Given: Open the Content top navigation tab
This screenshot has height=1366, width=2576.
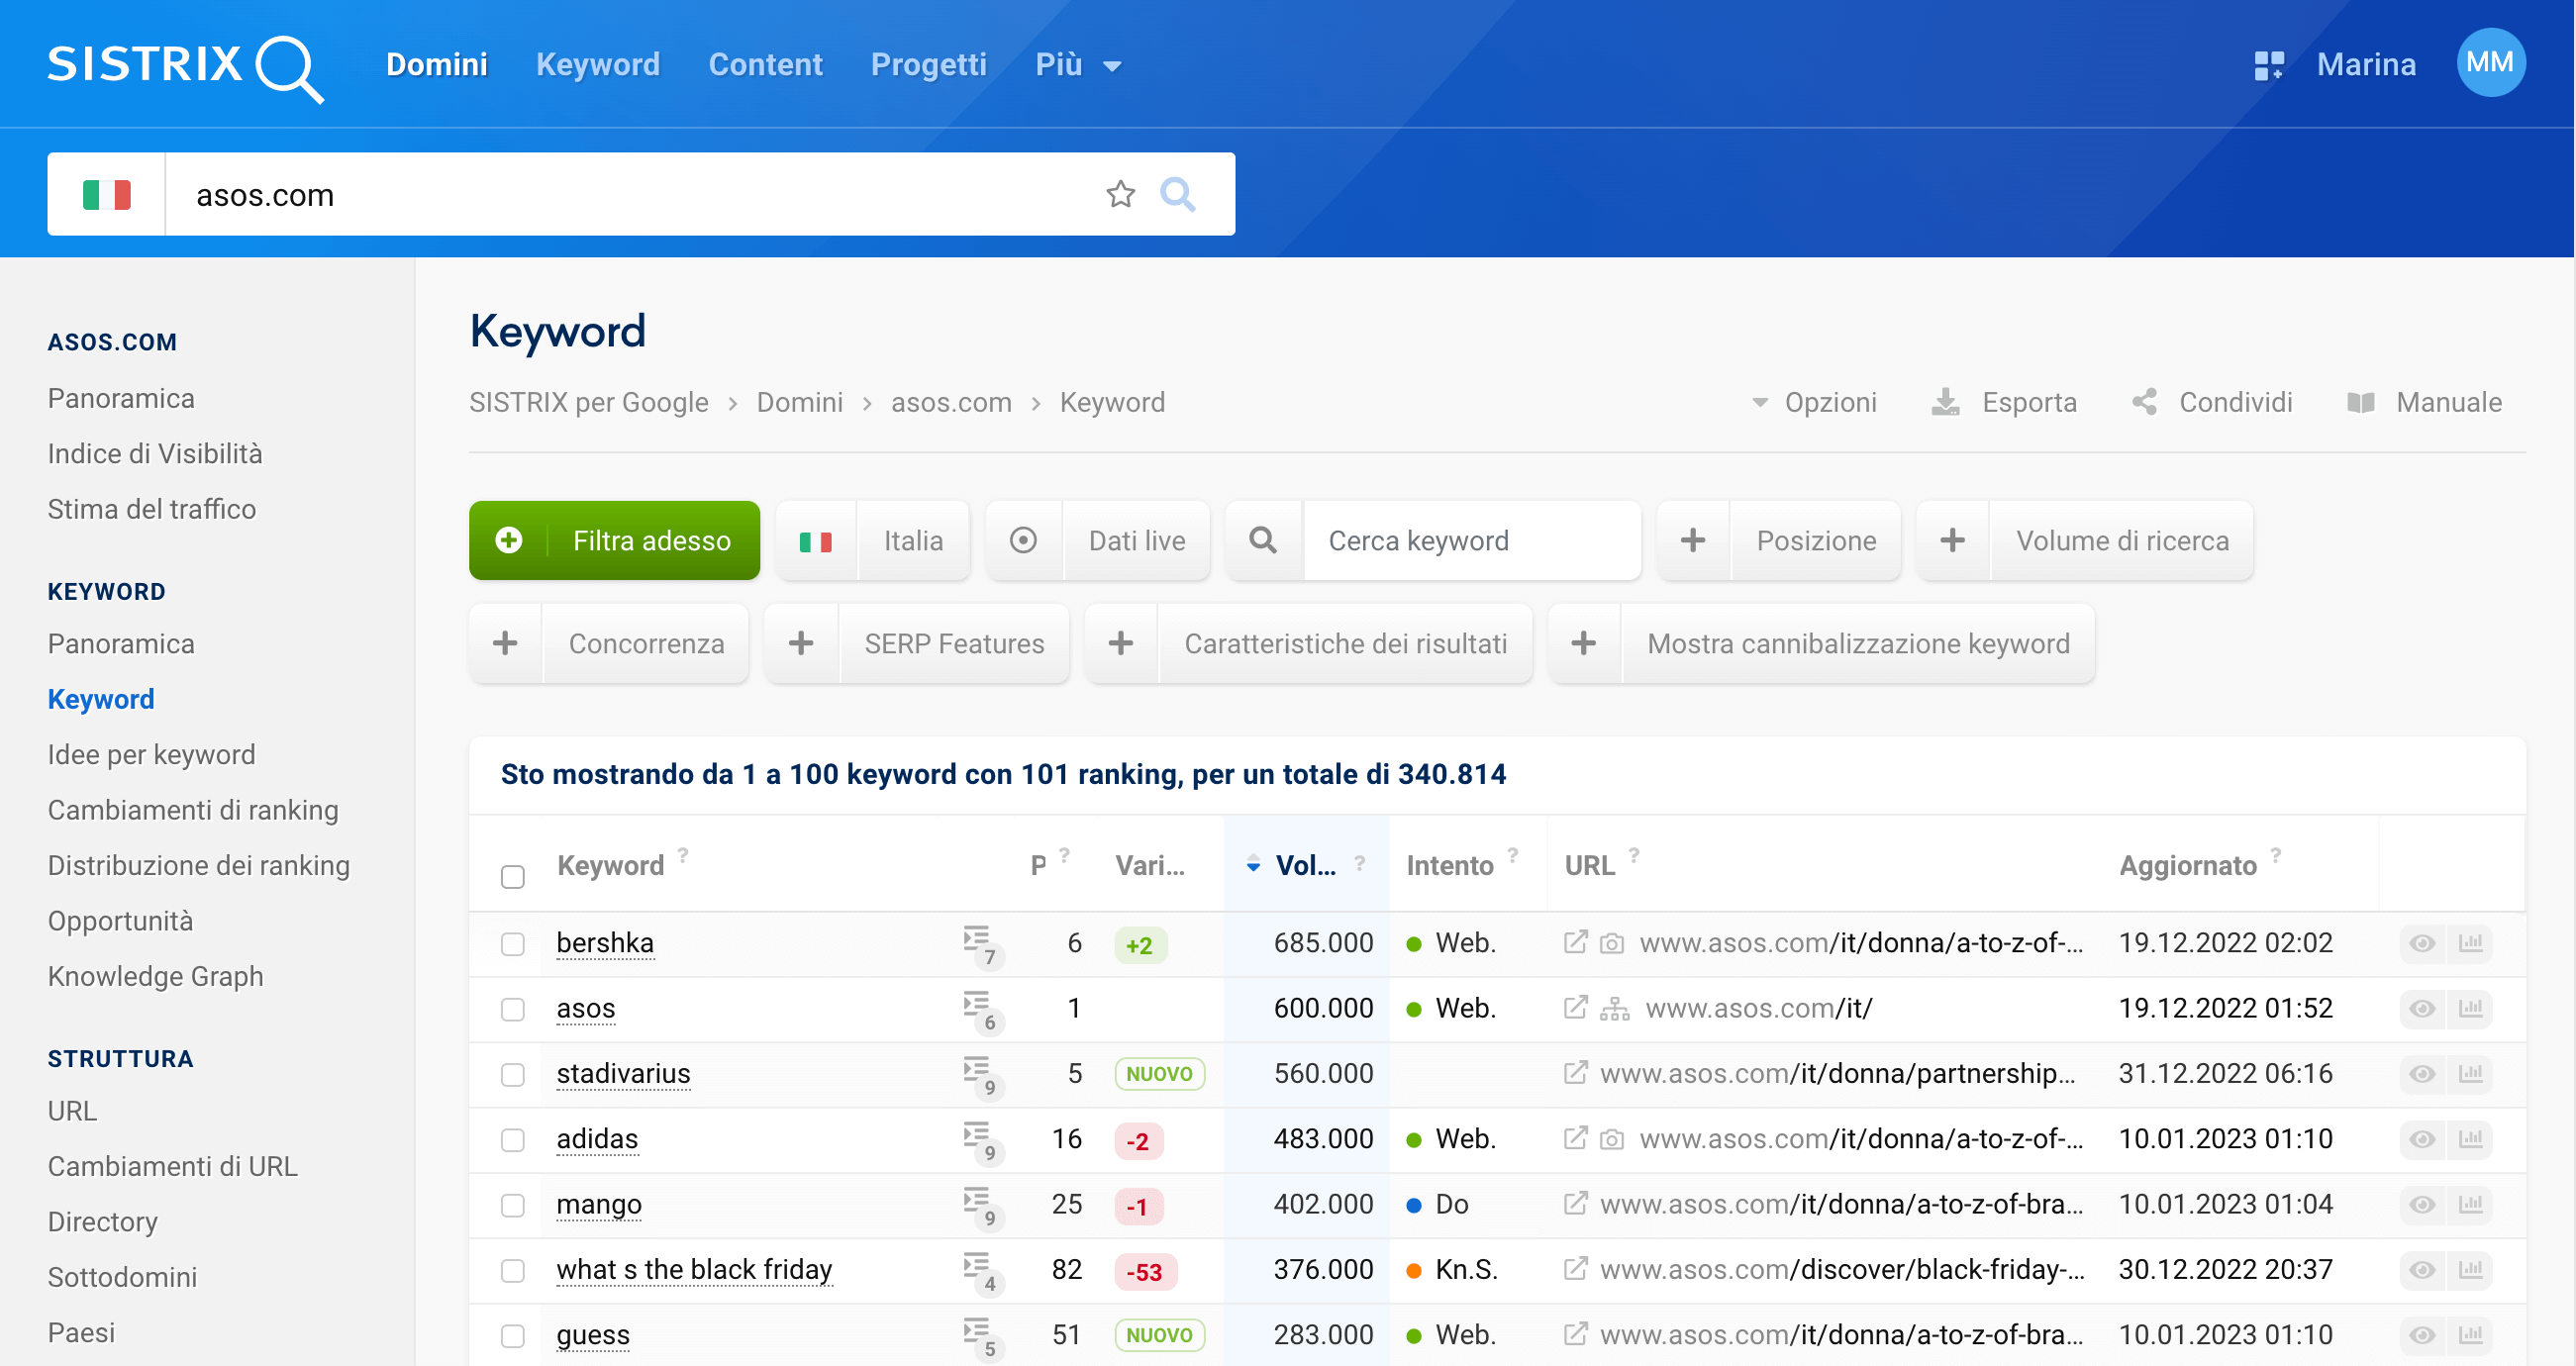Looking at the screenshot, I should click(x=765, y=65).
